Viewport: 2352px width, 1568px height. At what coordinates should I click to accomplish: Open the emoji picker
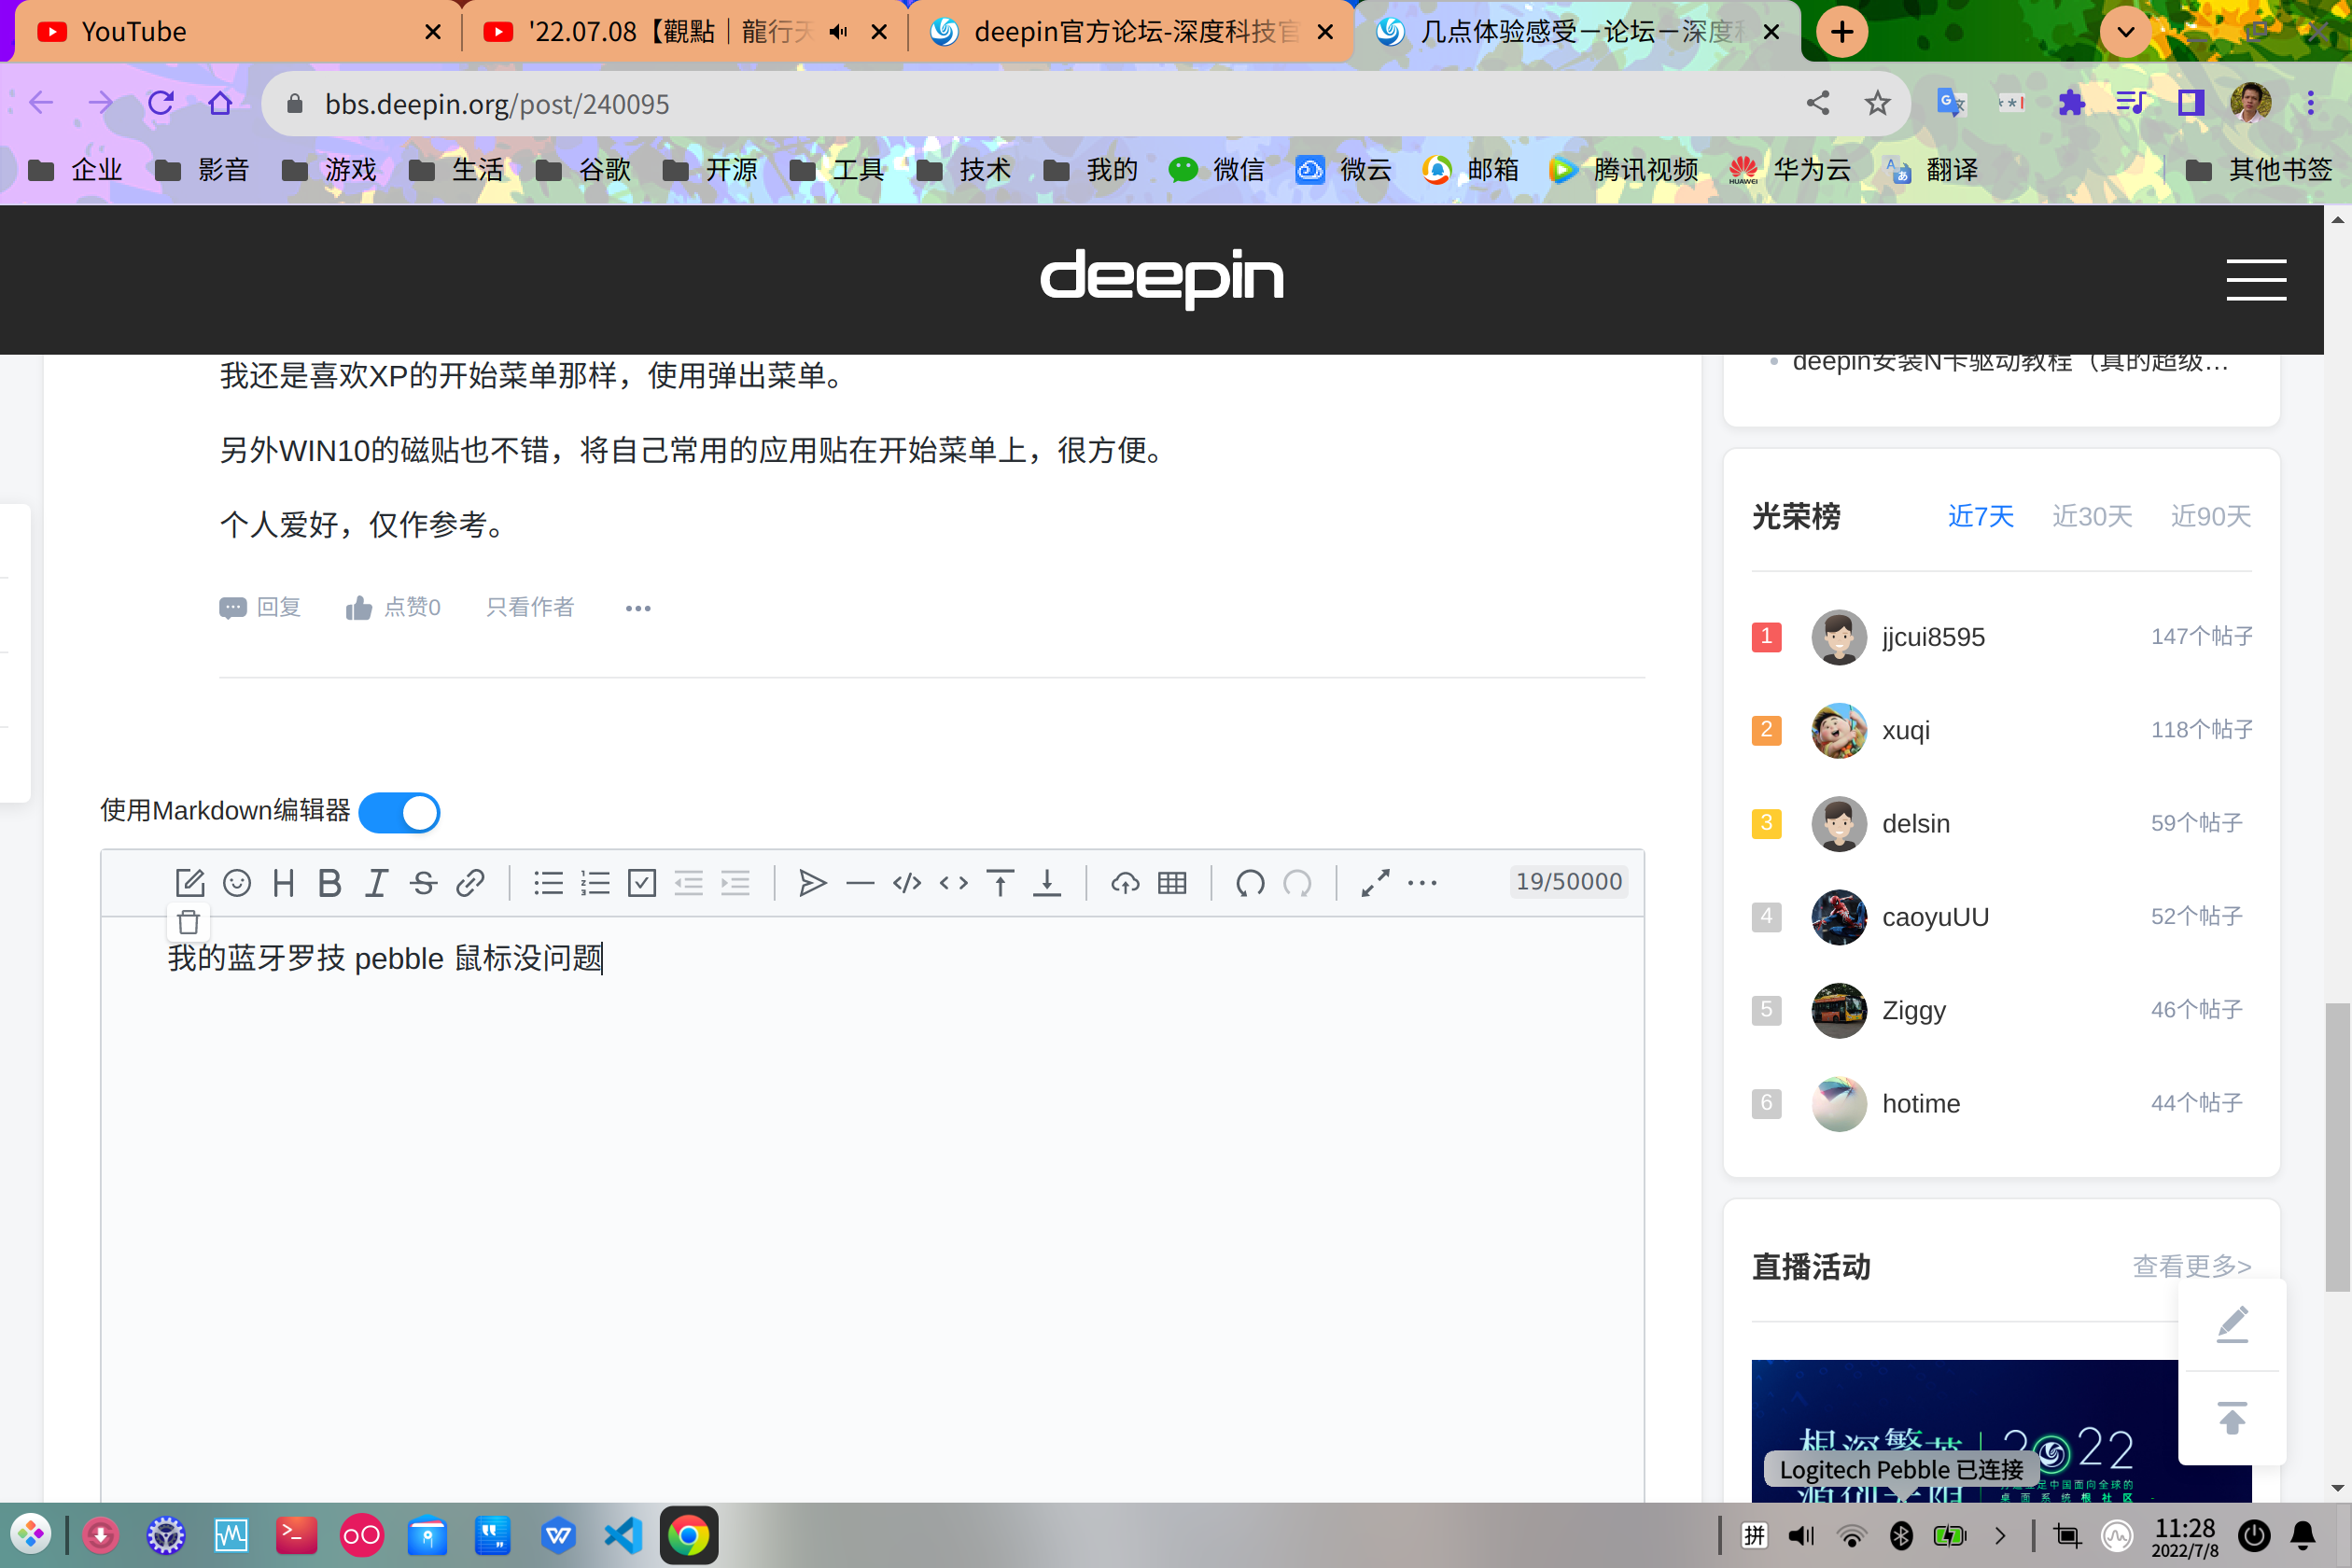coord(237,883)
